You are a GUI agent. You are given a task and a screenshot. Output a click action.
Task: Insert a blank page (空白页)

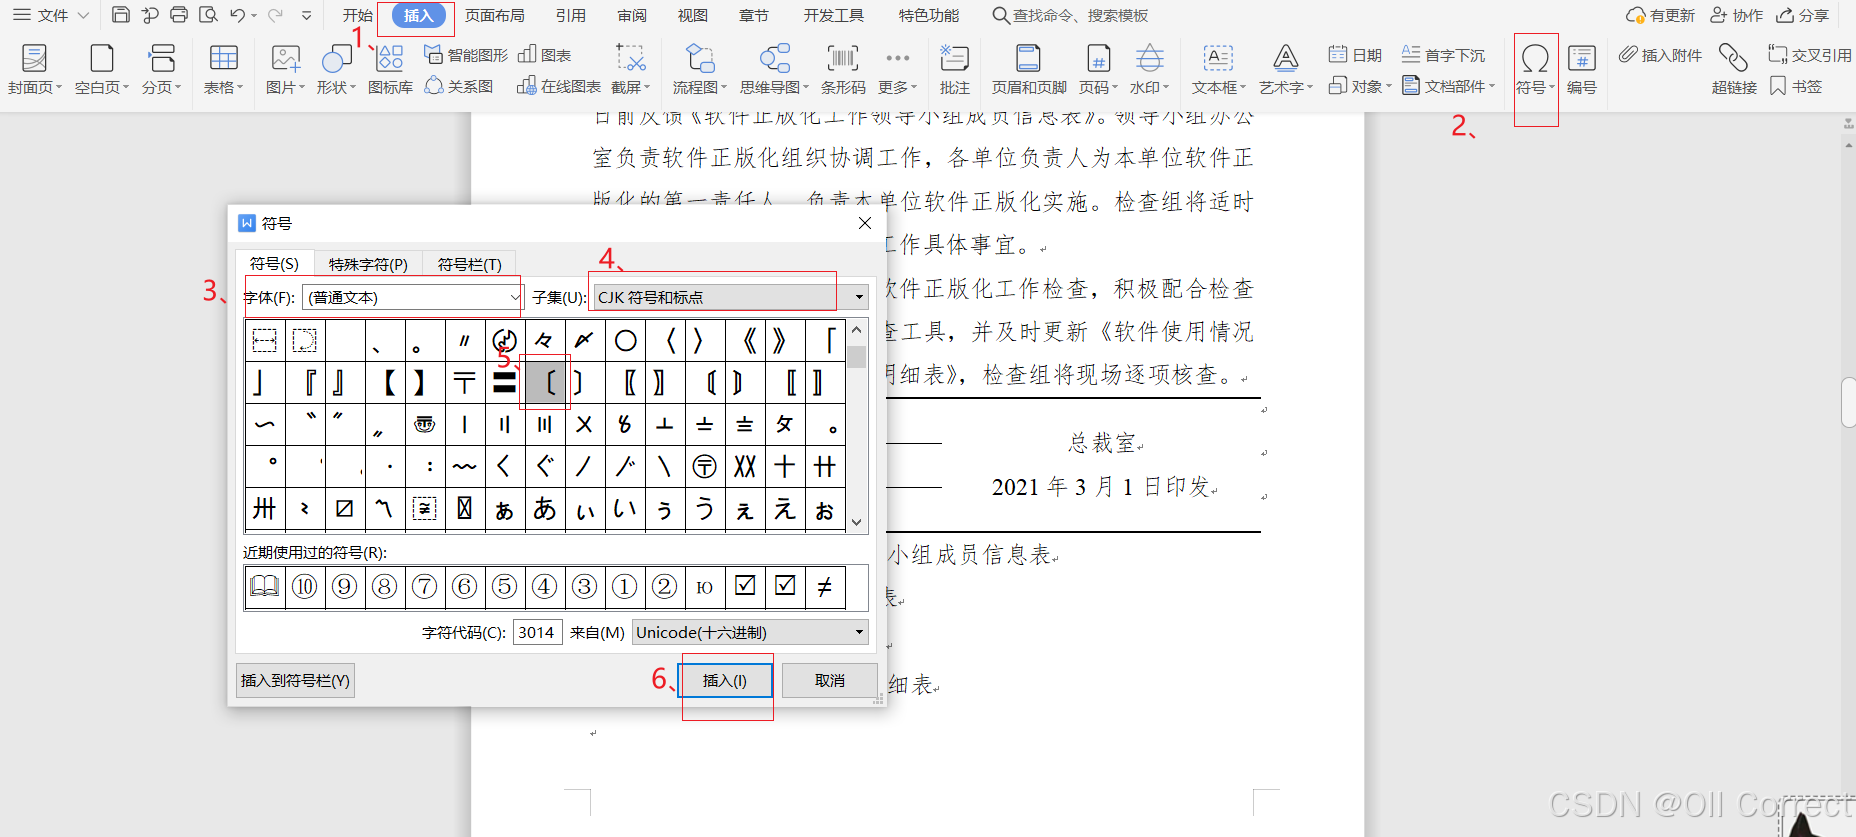pyautogui.click(x=102, y=69)
